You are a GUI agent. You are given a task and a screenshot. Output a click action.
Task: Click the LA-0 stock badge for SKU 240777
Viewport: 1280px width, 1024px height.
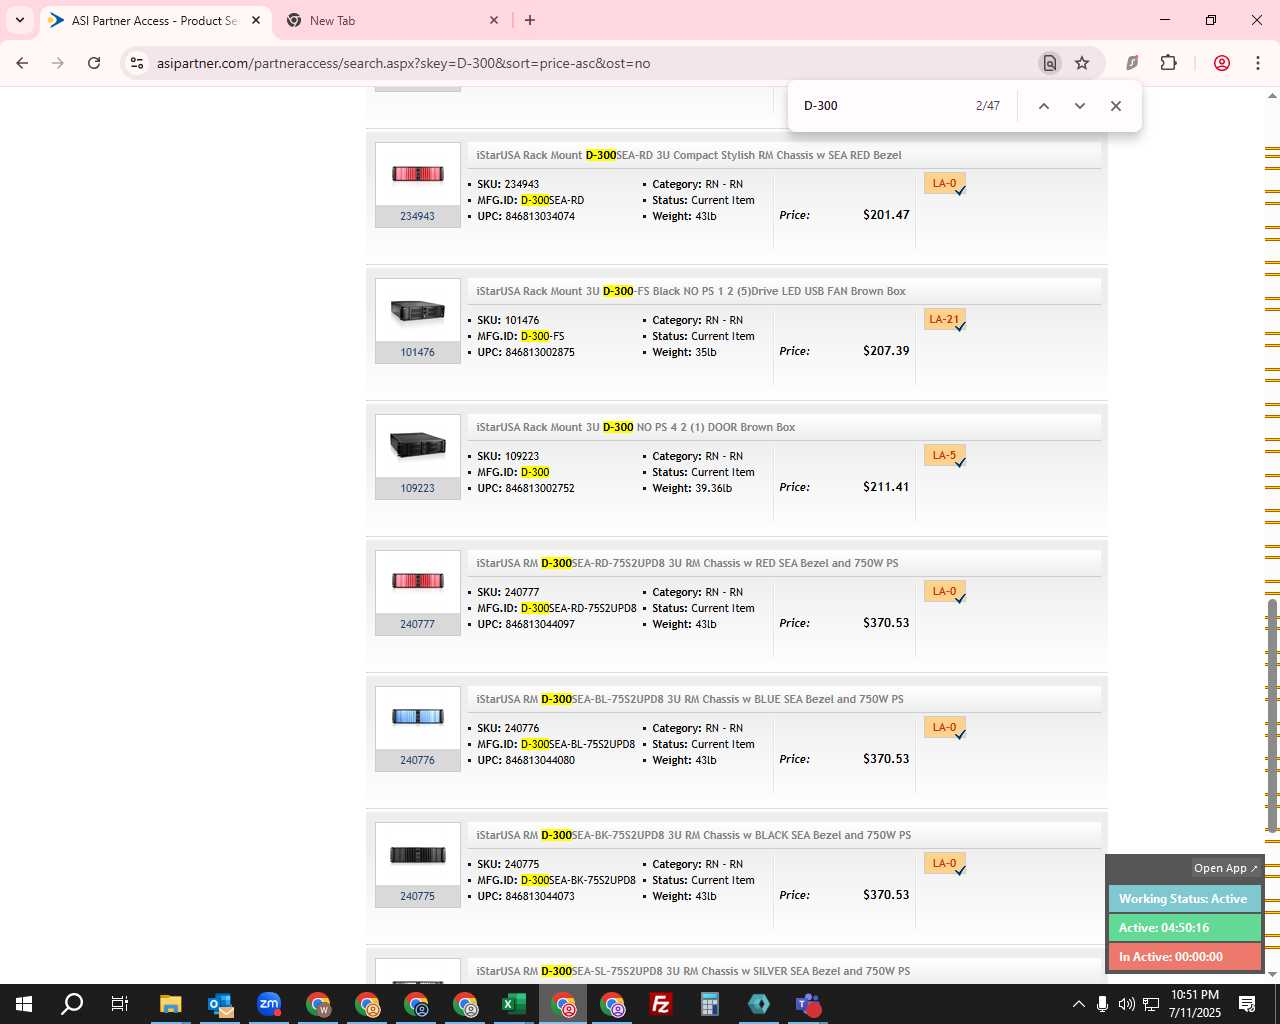(945, 592)
